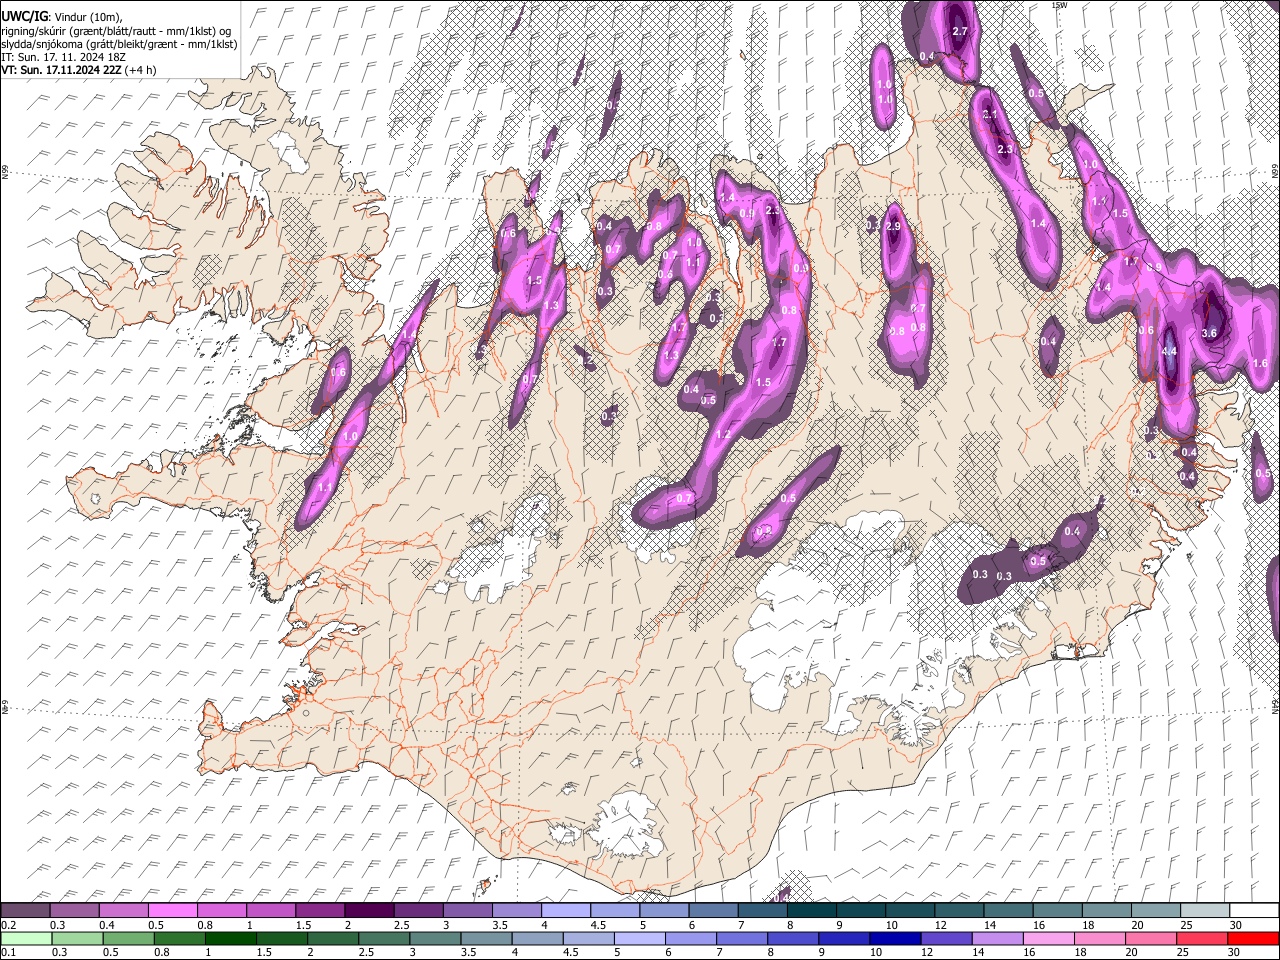Click the 0.2 label in the upper legend

tap(8, 925)
